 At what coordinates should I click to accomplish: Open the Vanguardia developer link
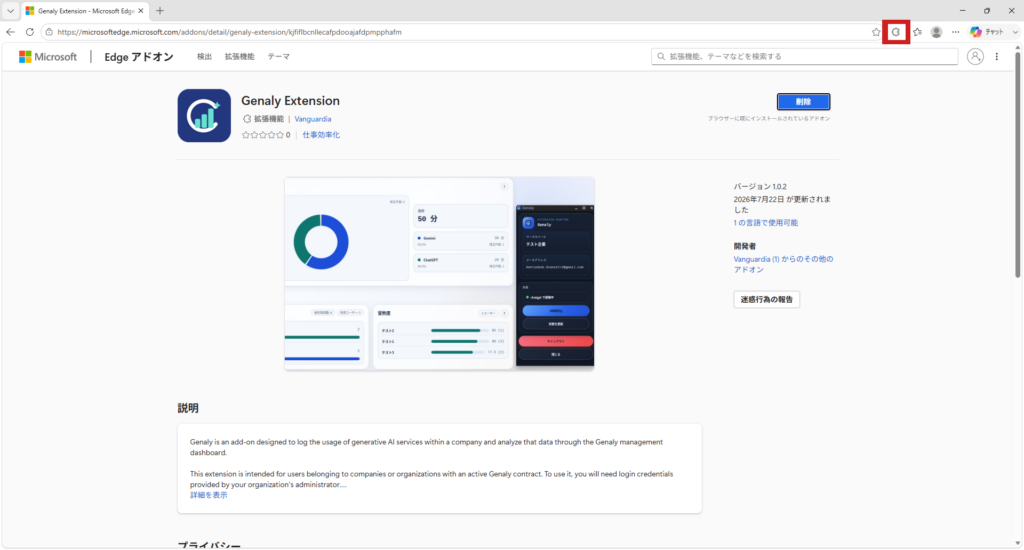click(313, 119)
